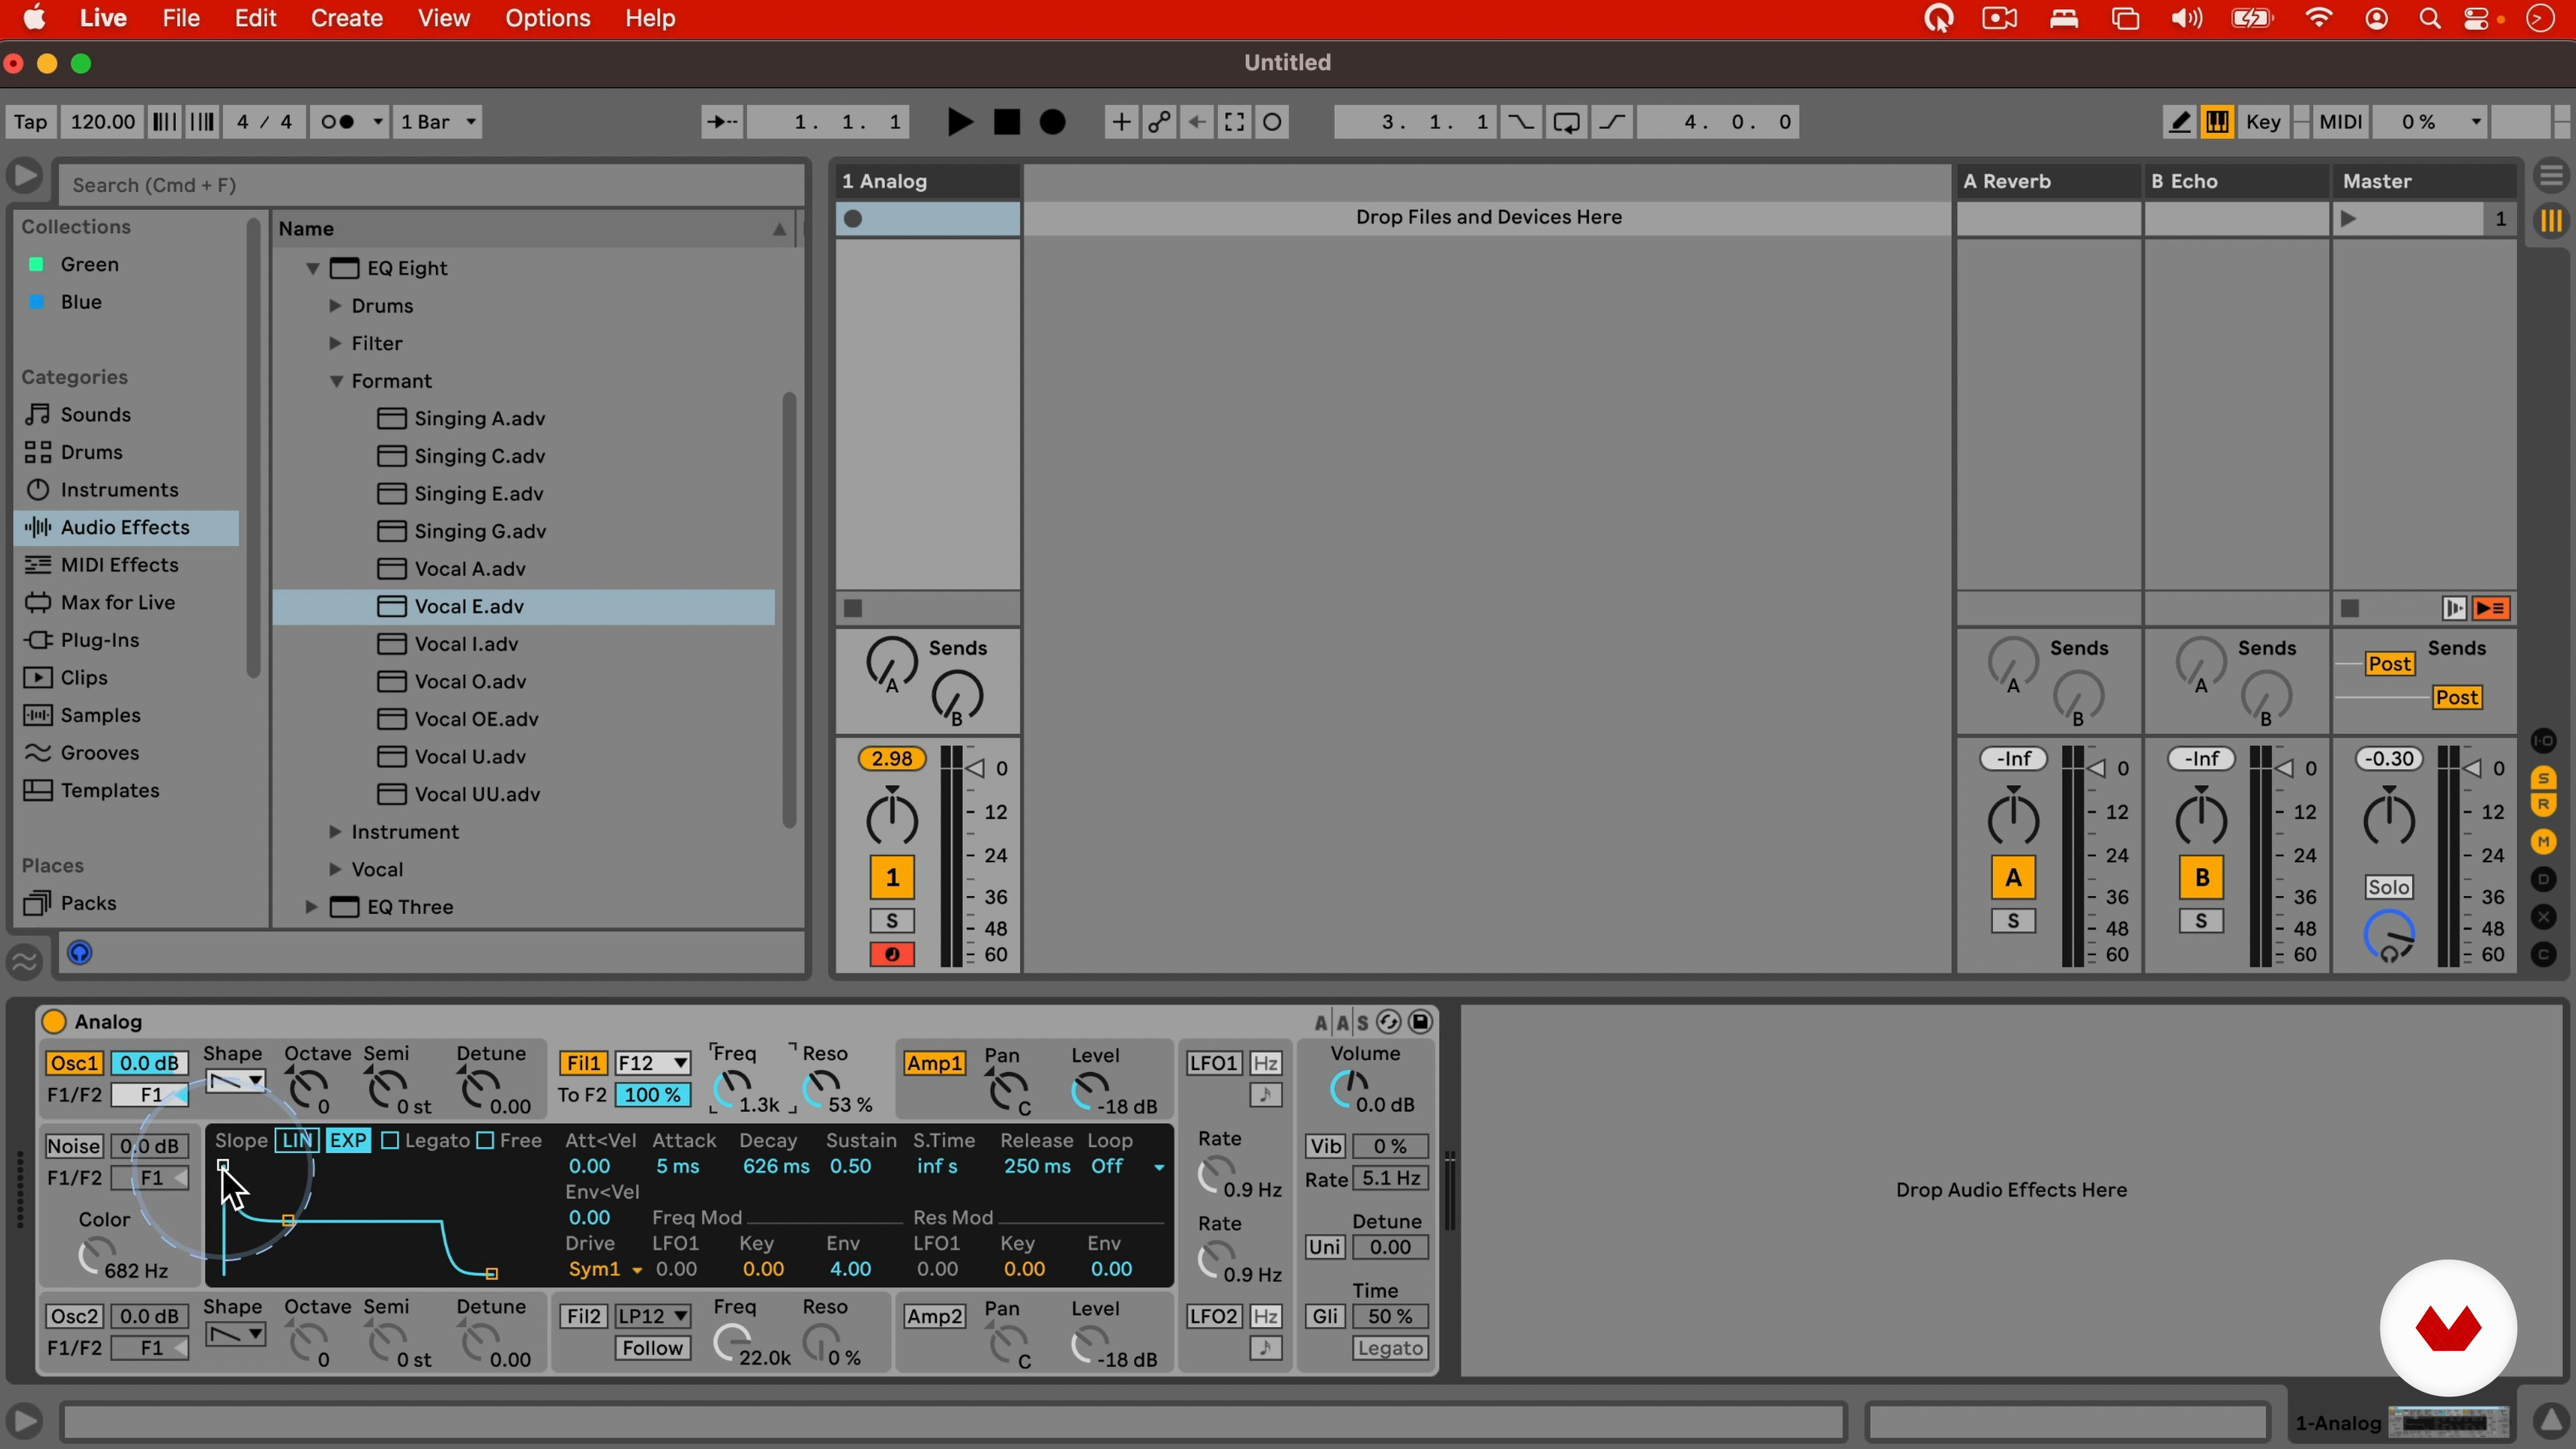Open the F12 filter type dropdown
This screenshot has width=2576, height=1449.
pyautogui.click(x=652, y=1063)
